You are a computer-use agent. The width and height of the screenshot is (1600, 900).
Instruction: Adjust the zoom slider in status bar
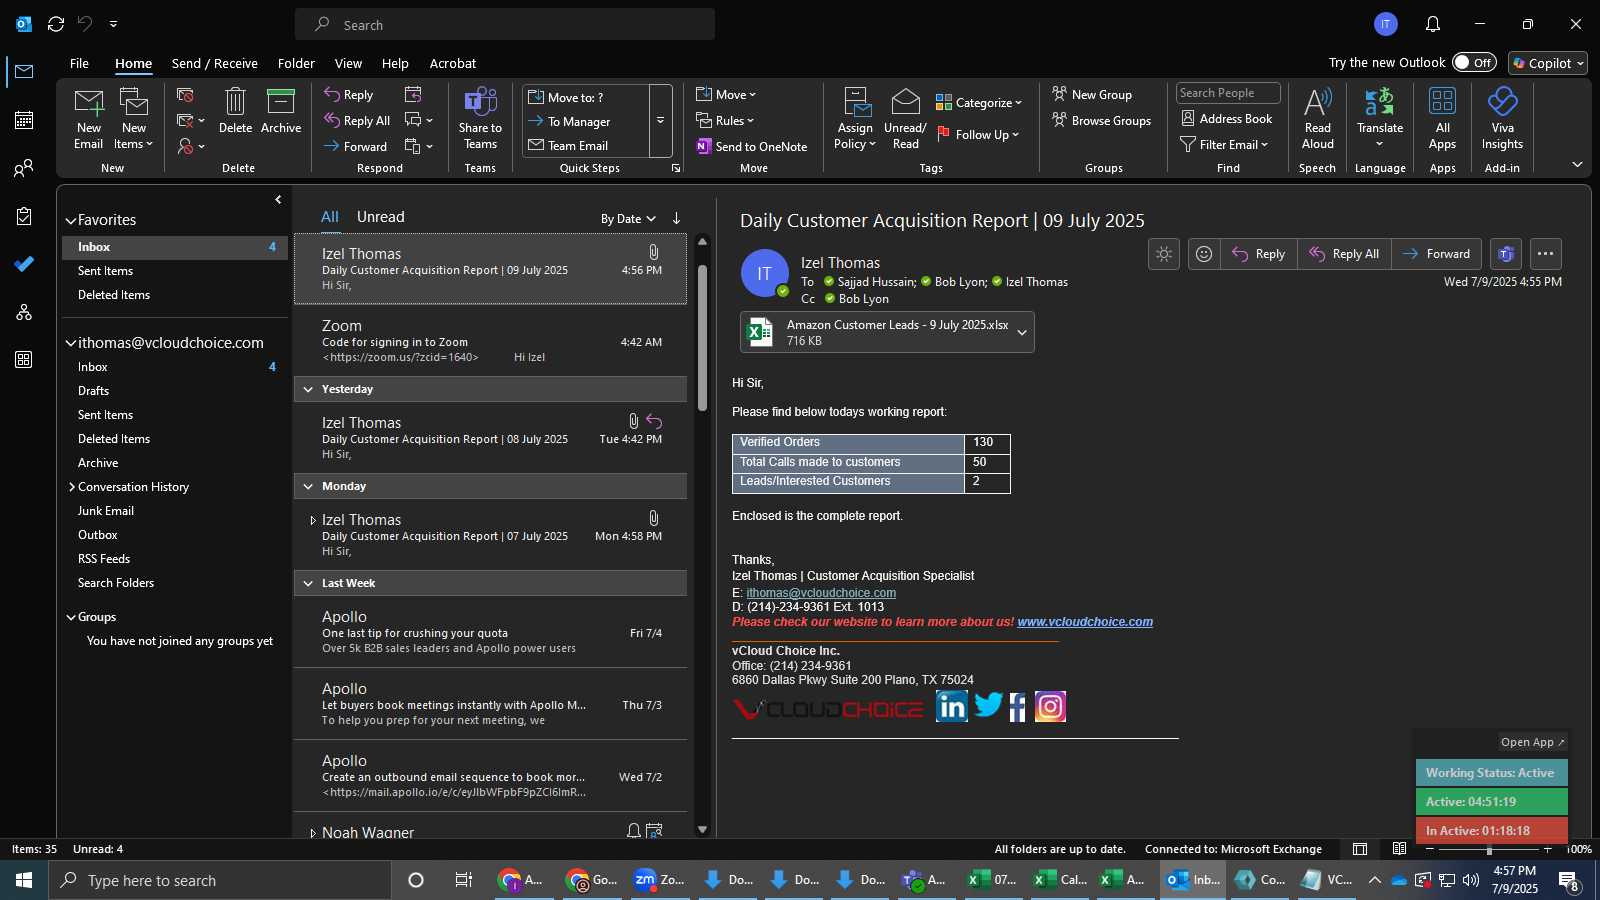coord(1489,849)
